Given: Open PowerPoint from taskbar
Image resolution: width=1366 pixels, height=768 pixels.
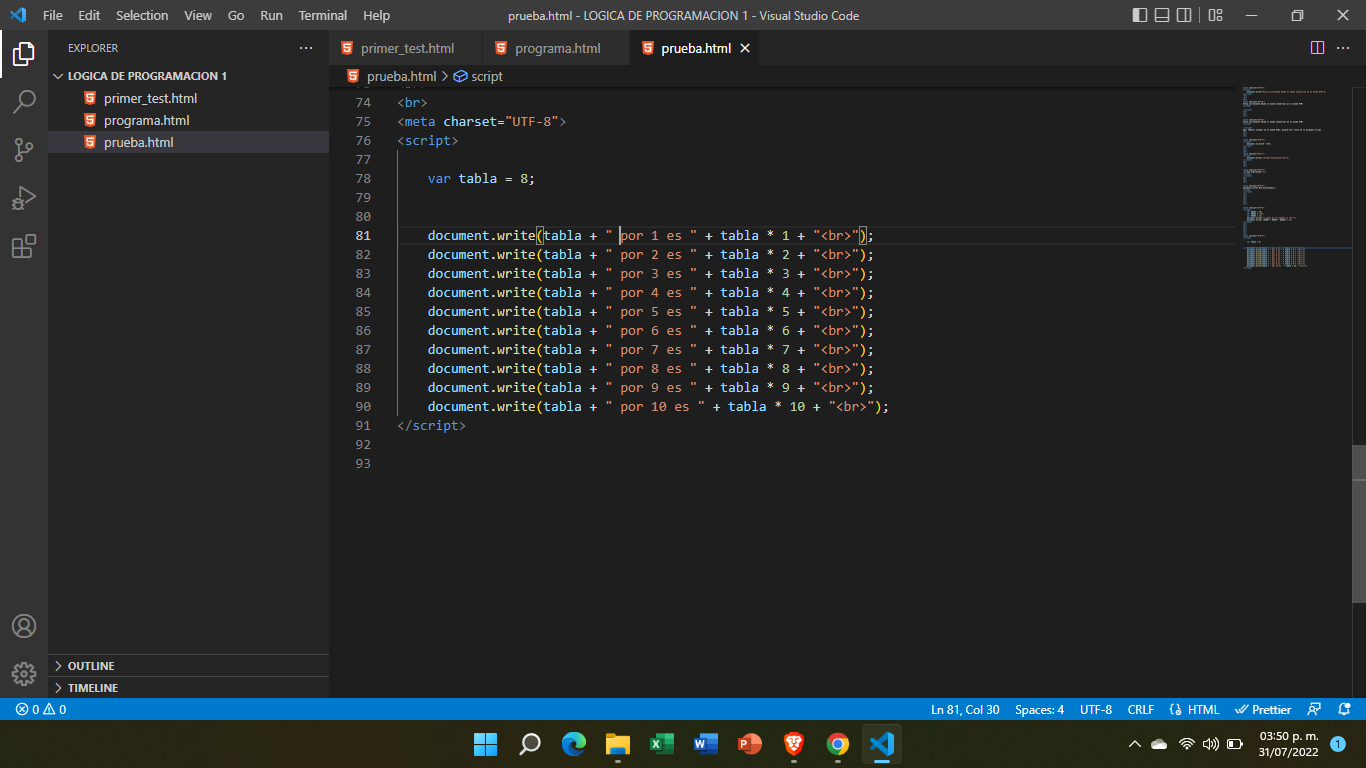Looking at the screenshot, I should coord(750,744).
